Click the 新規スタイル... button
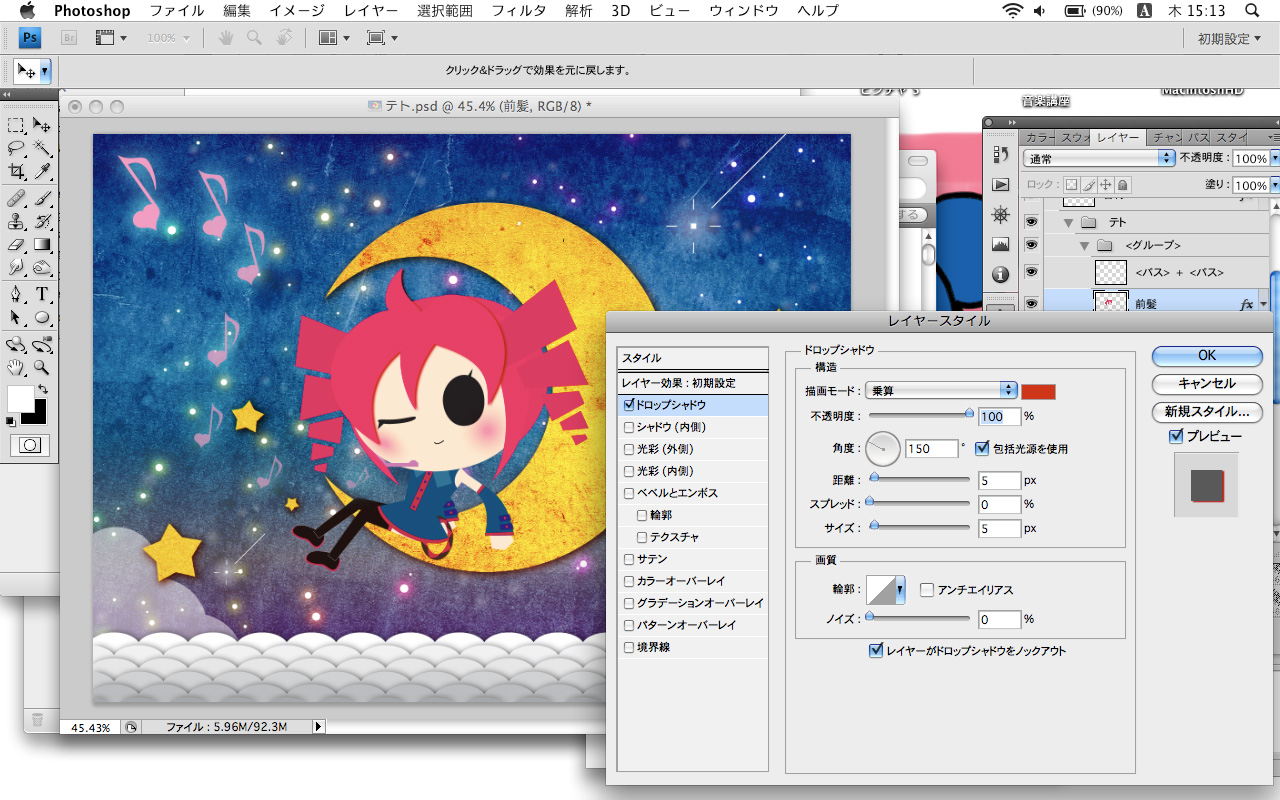 pos(1207,411)
